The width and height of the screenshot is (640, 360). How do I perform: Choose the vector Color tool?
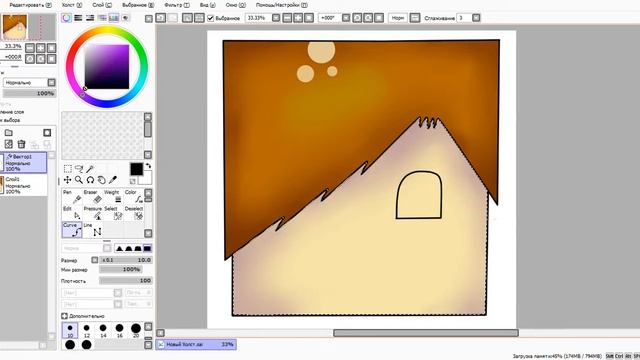pyautogui.click(x=133, y=196)
